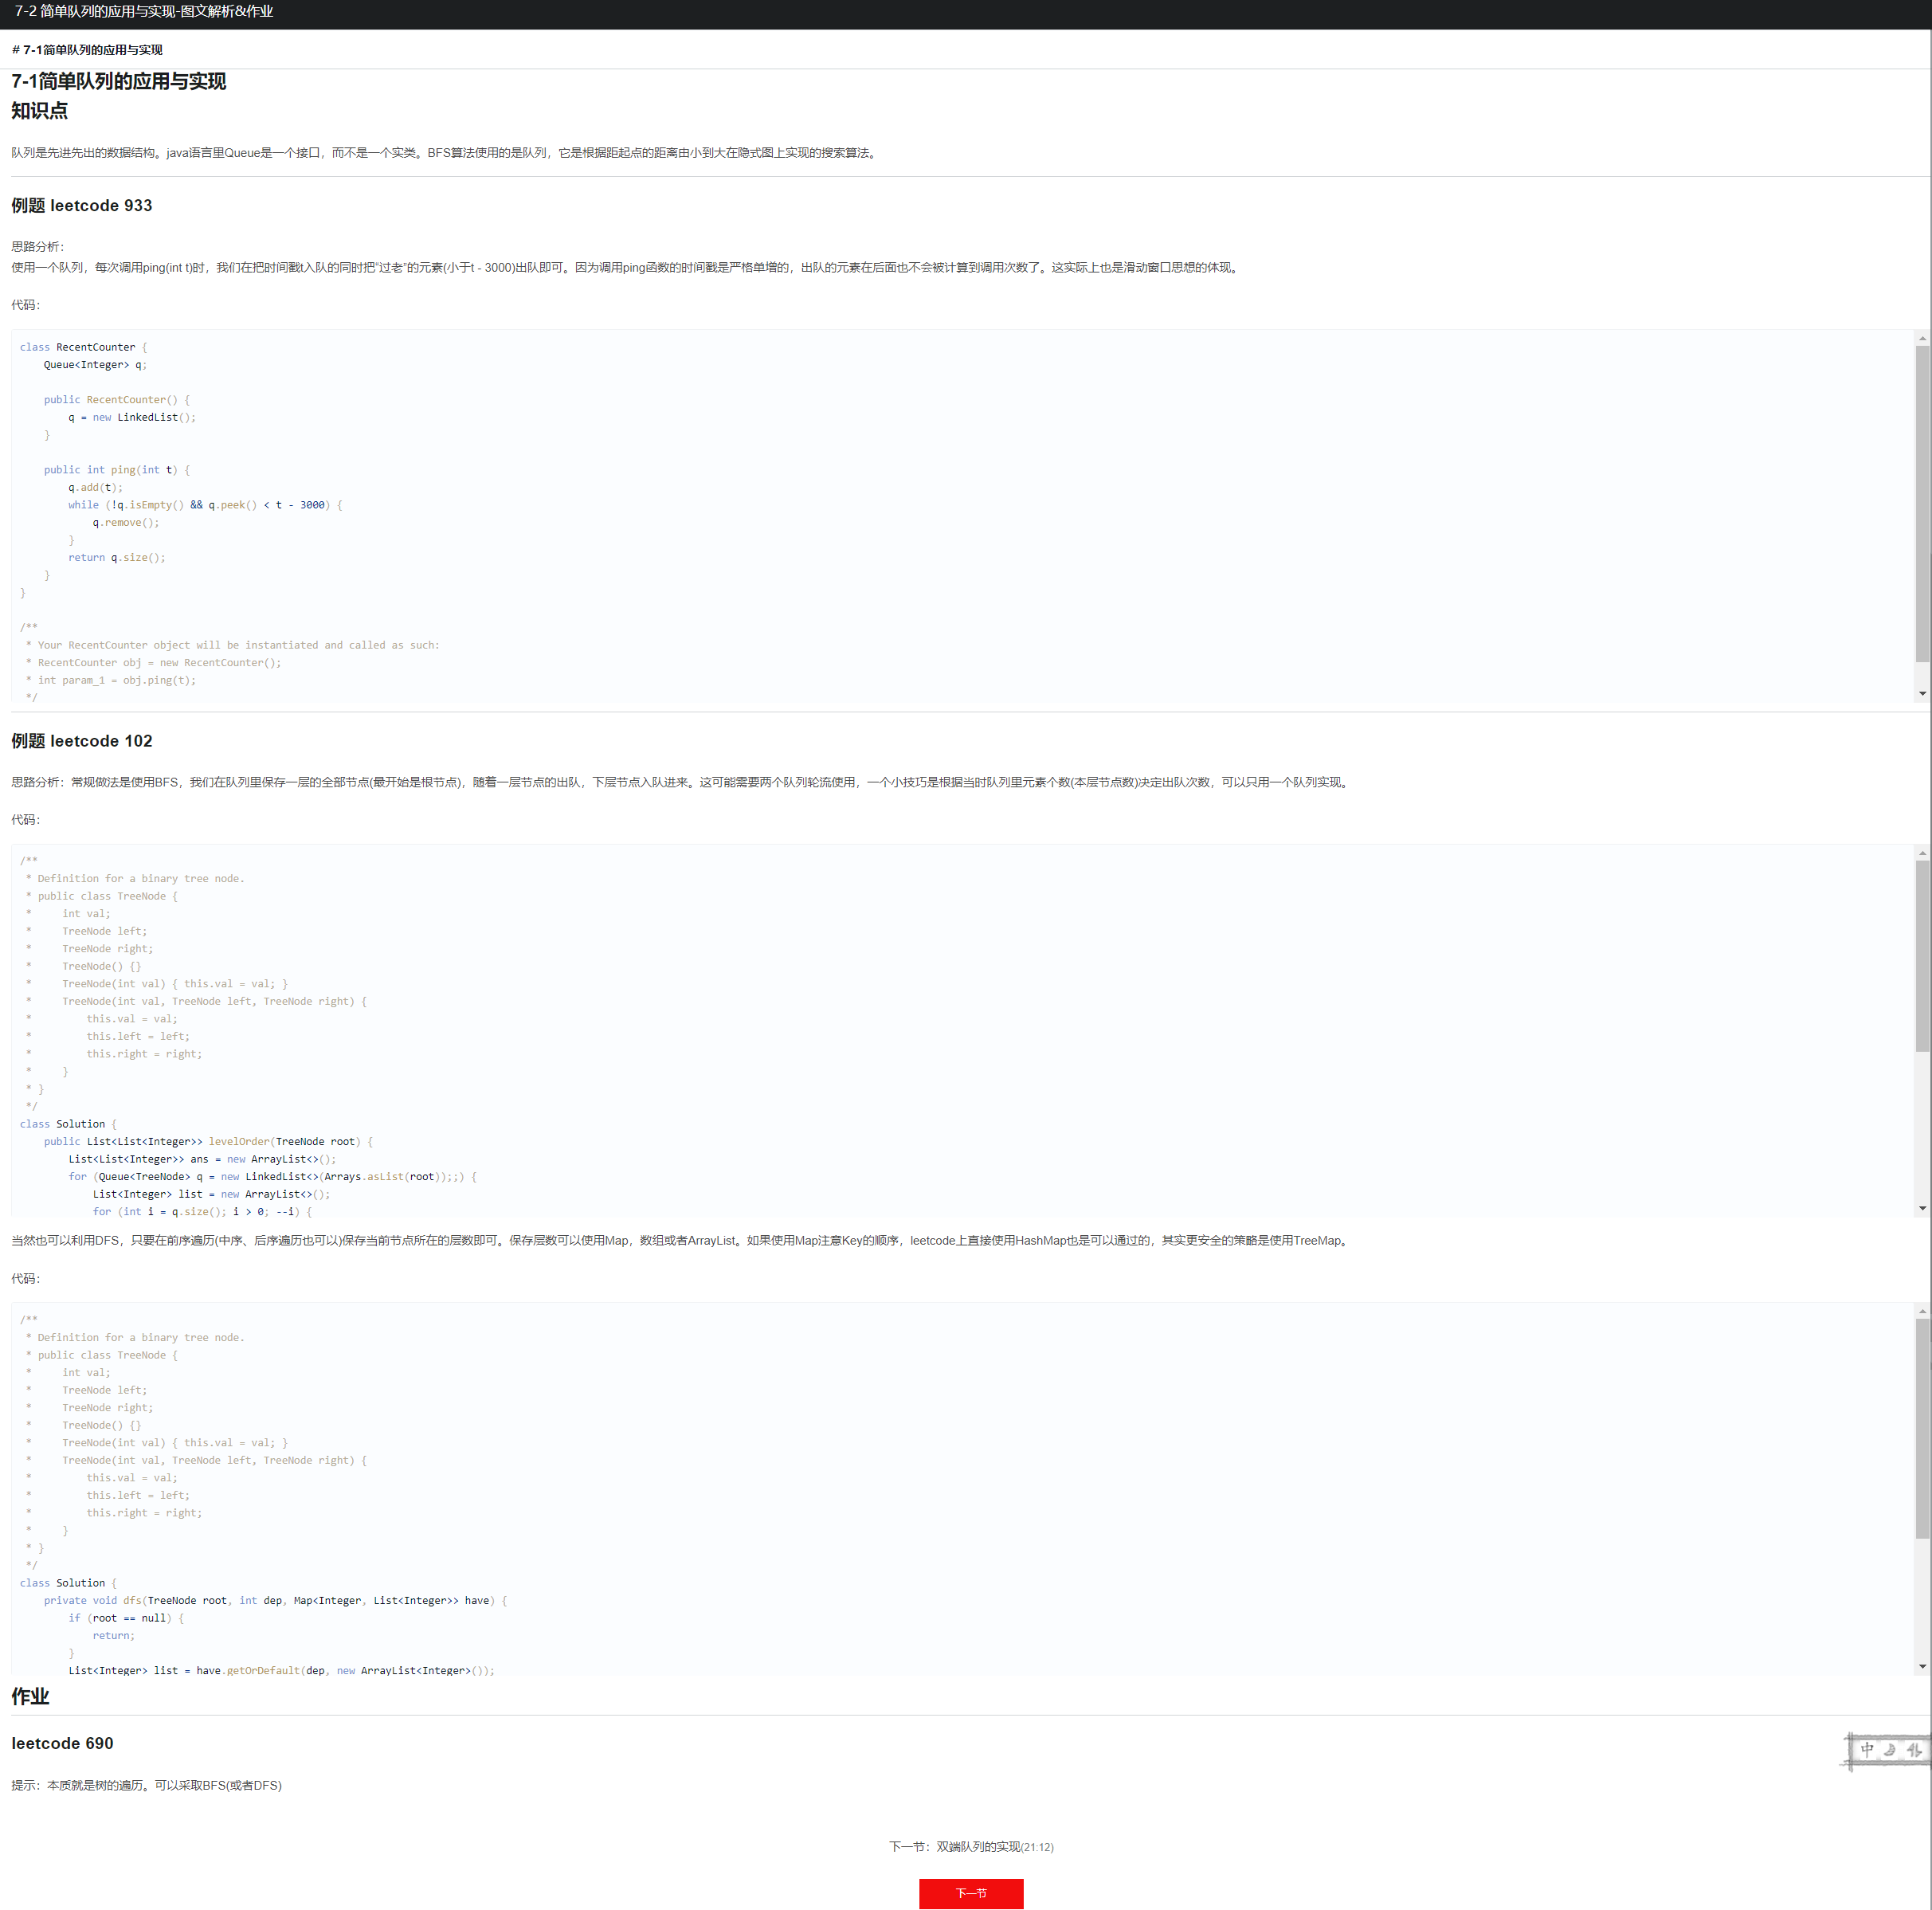The width and height of the screenshot is (1932, 1910).
Task: Click the dfs code scrollbar thumb
Action: (1922, 1427)
